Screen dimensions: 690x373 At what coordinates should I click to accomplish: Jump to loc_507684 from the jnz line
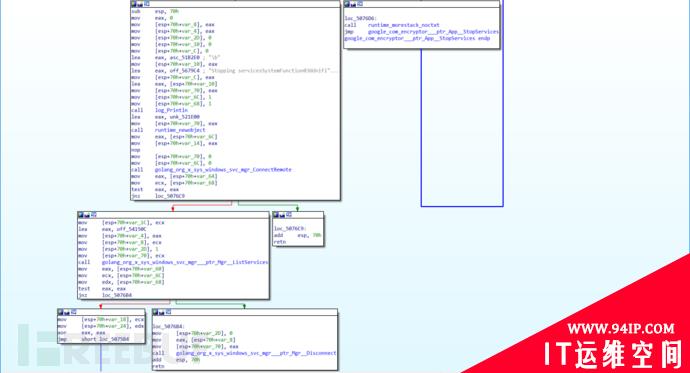coord(117,295)
